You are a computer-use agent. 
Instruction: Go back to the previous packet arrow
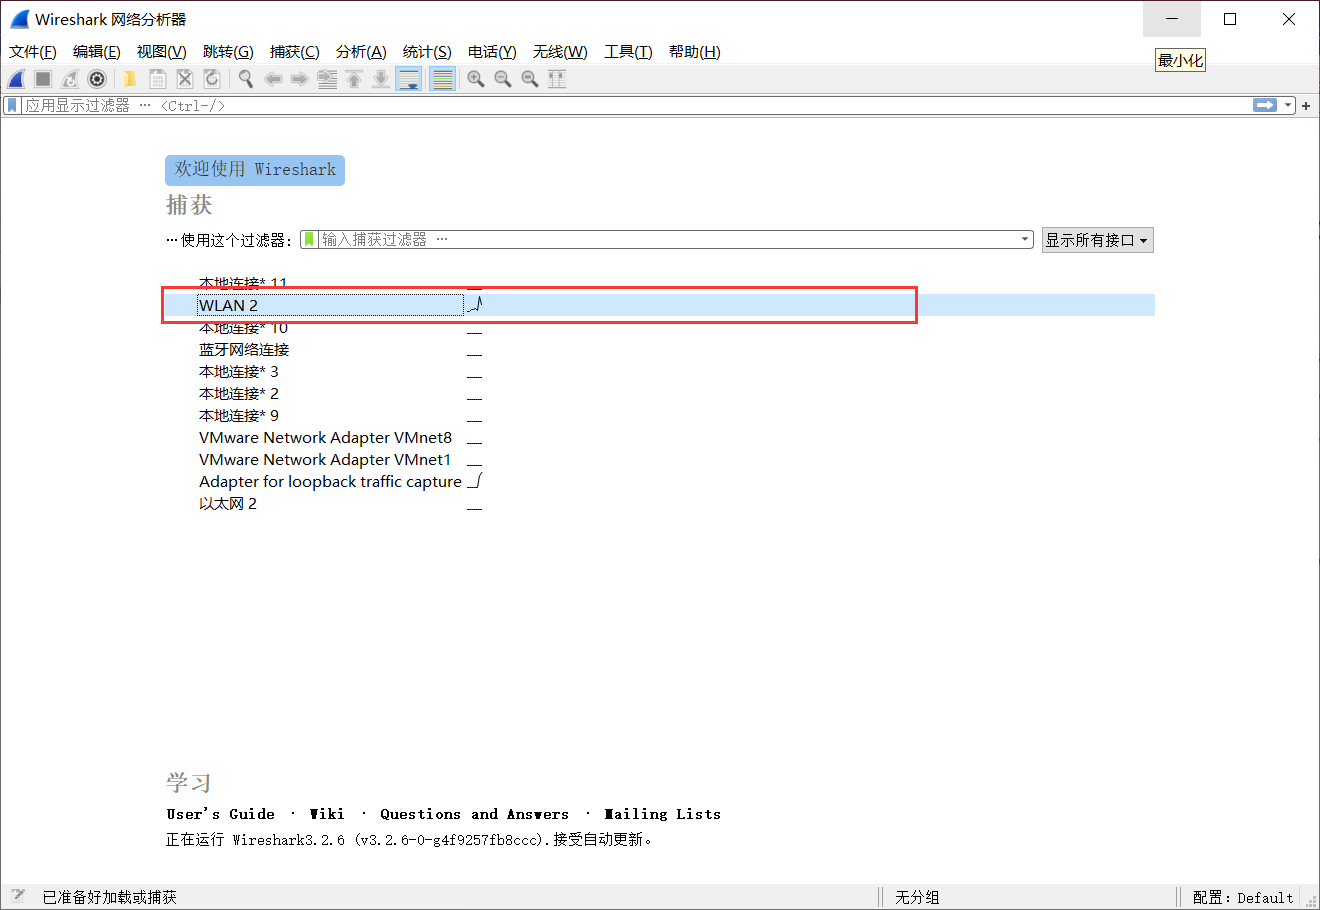[x=272, y=79]
